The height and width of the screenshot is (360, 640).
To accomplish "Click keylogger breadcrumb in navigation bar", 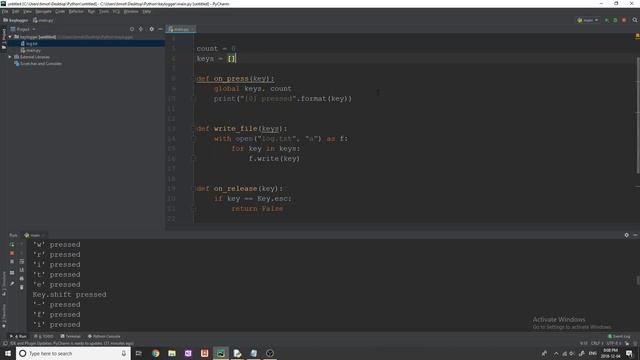I will (16, 20).
